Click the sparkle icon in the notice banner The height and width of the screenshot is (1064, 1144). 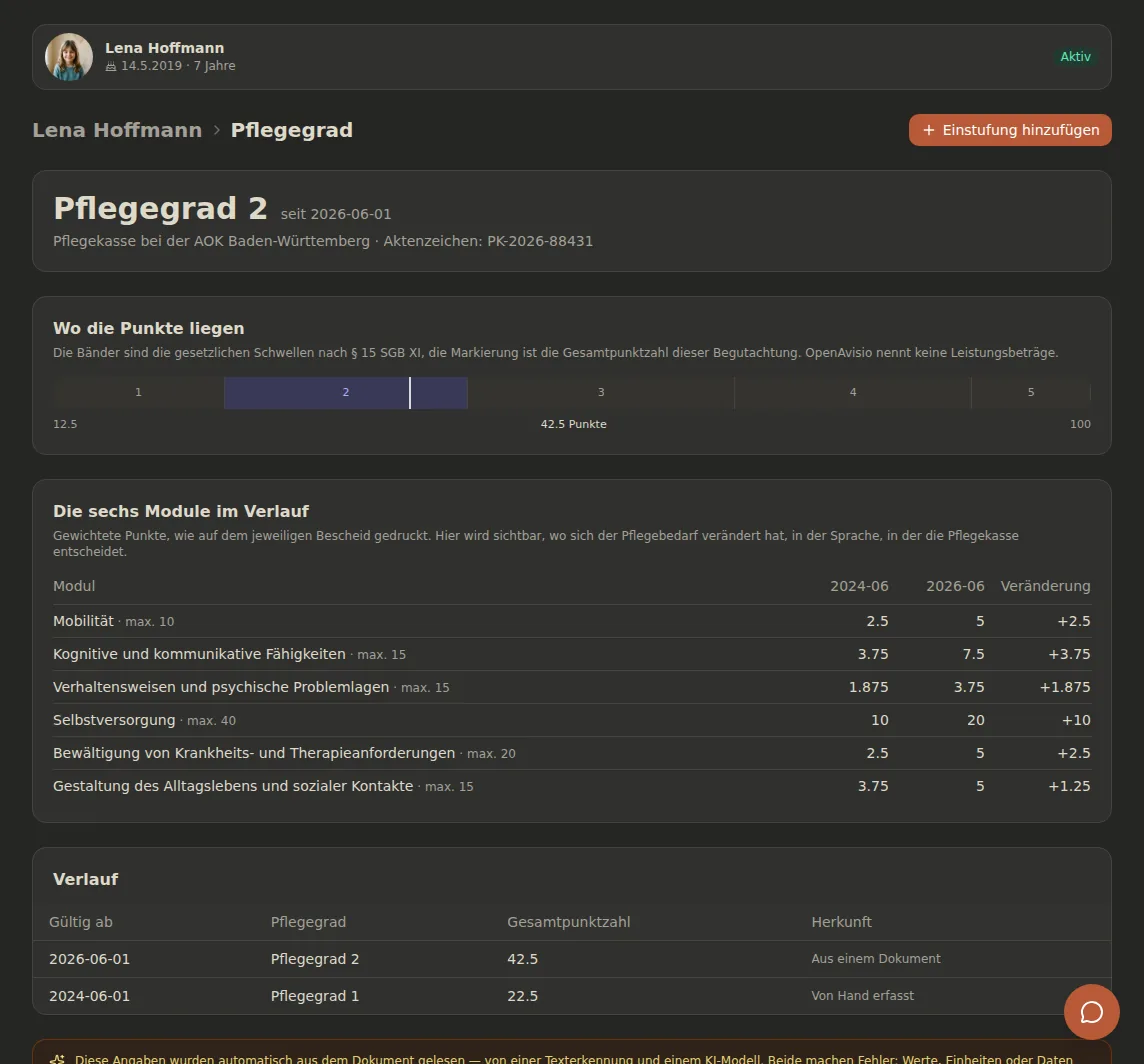click(57, 1059)
